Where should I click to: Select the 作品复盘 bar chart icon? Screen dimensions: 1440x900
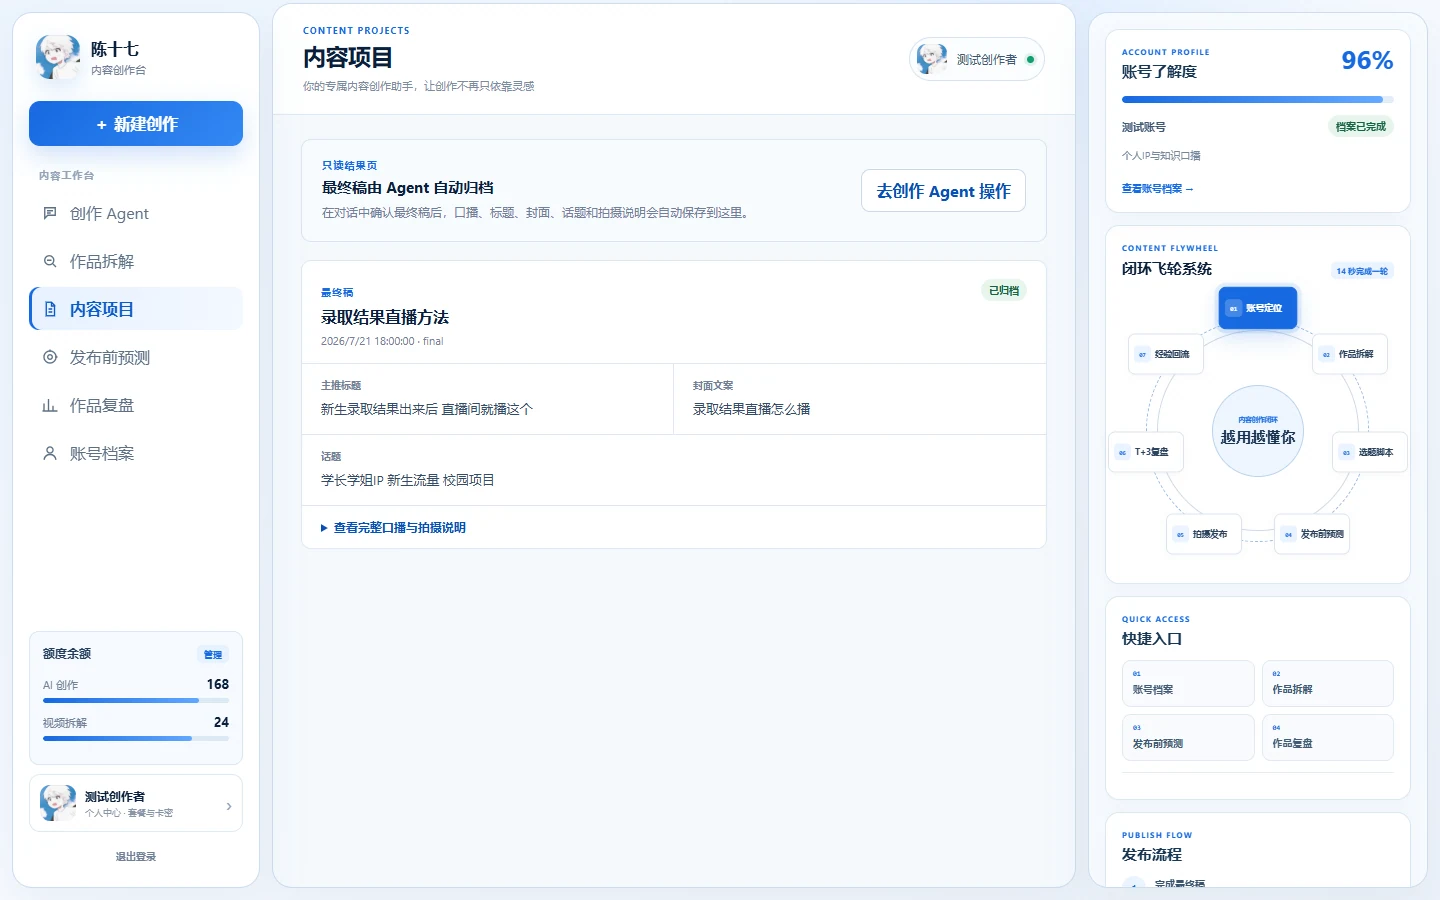click(x=50, y=405)
